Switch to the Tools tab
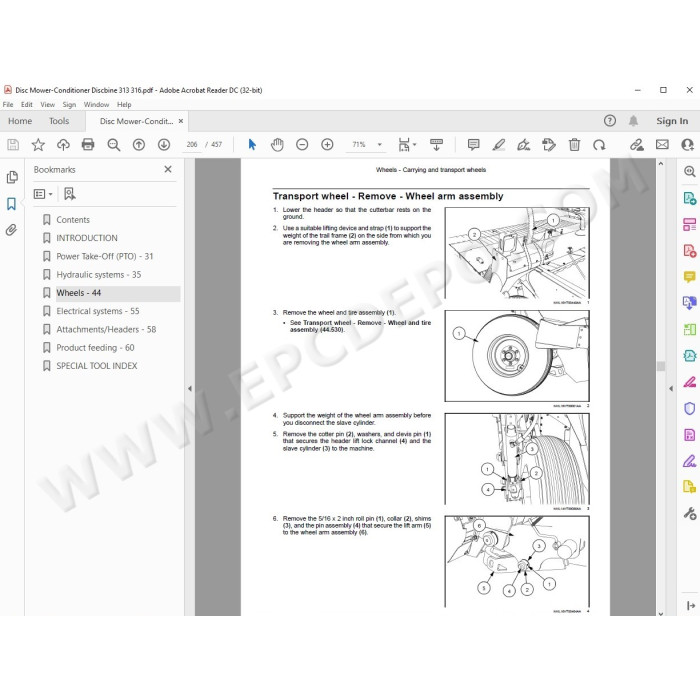This screenshot has width=700, height=700. (x=59, y=121)
